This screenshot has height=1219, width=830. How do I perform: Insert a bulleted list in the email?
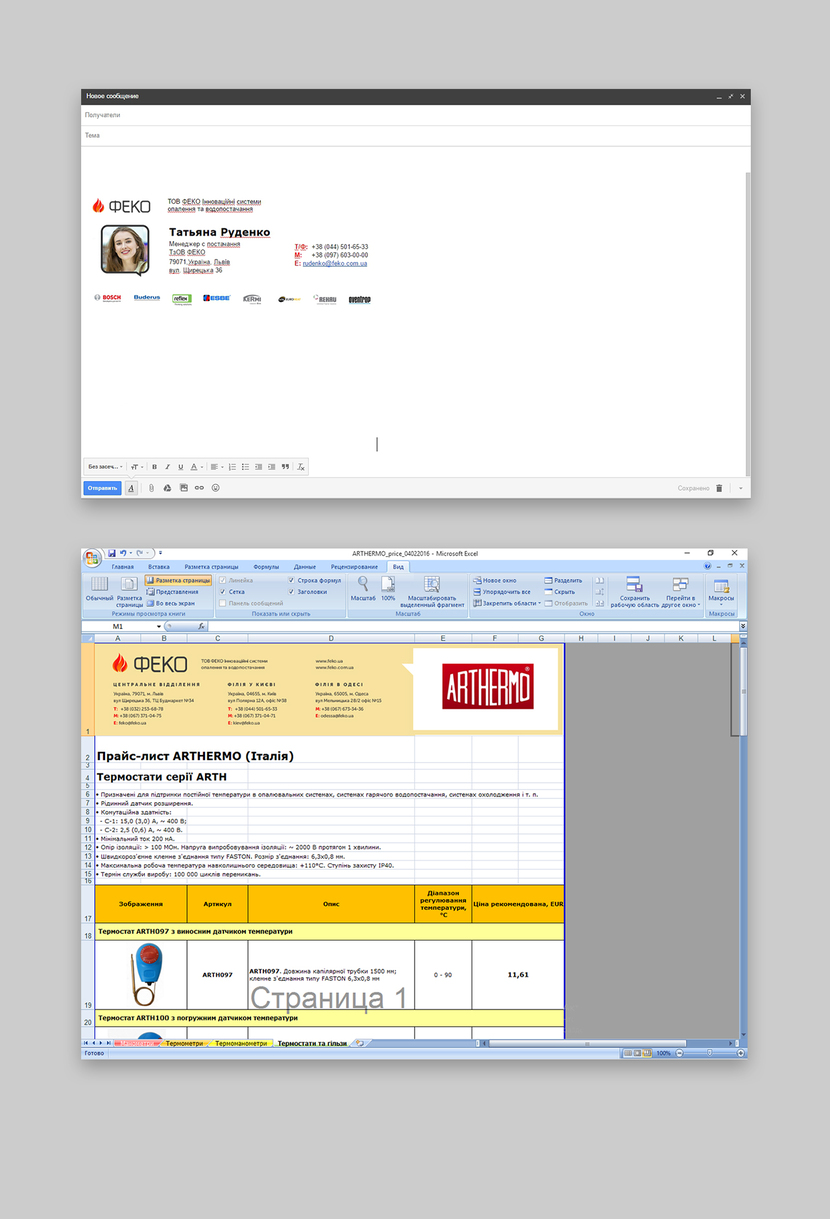(245, 467)
